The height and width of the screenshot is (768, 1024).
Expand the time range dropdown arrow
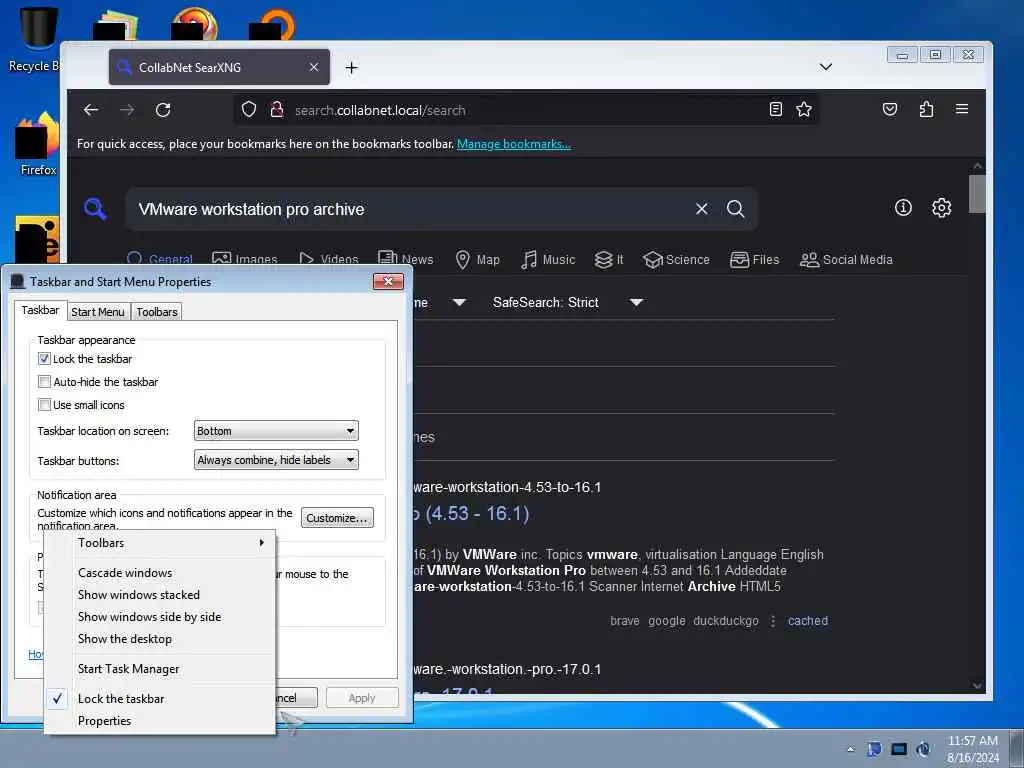click(x=459, y=302)
